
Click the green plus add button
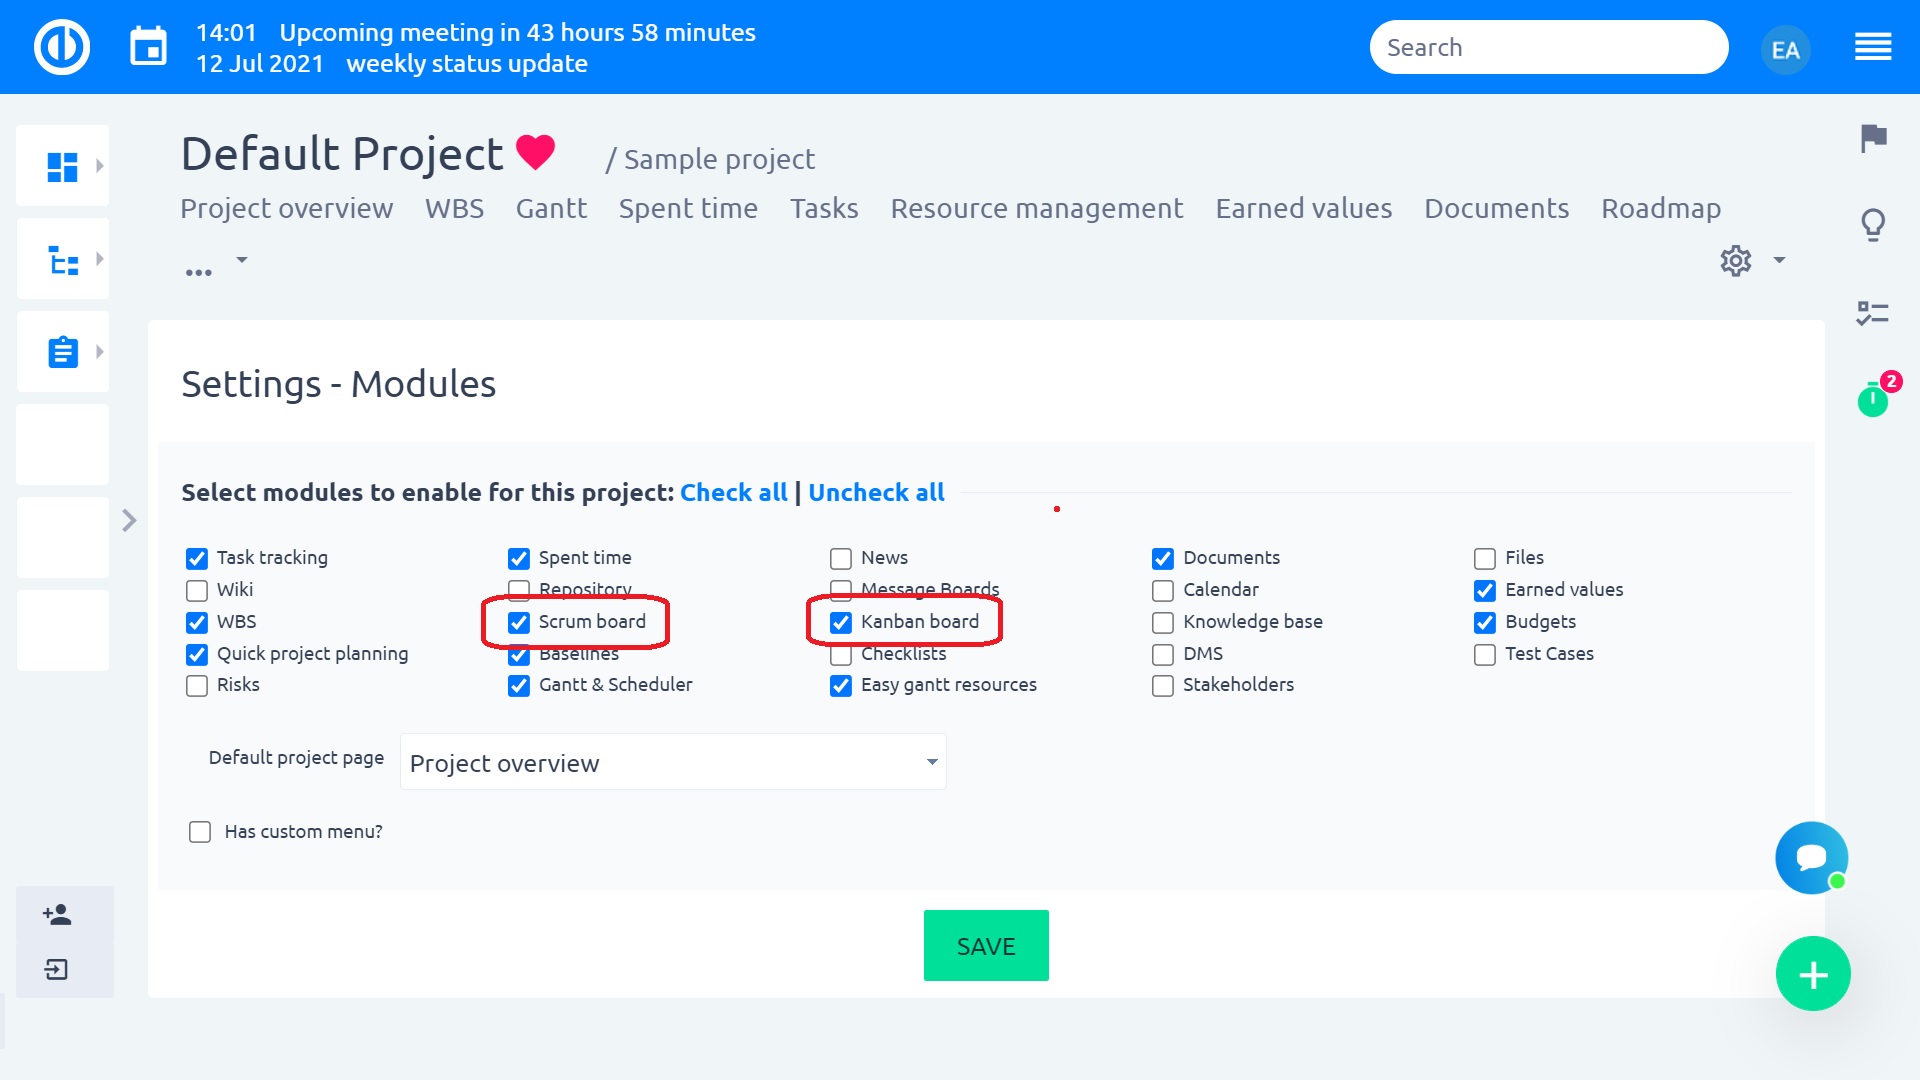pyautogui.click(x=1813, y=974)
